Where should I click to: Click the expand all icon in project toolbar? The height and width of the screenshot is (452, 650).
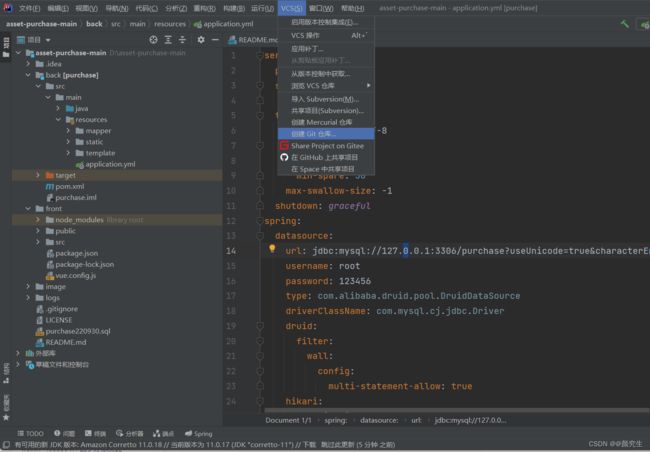(168, 40)
